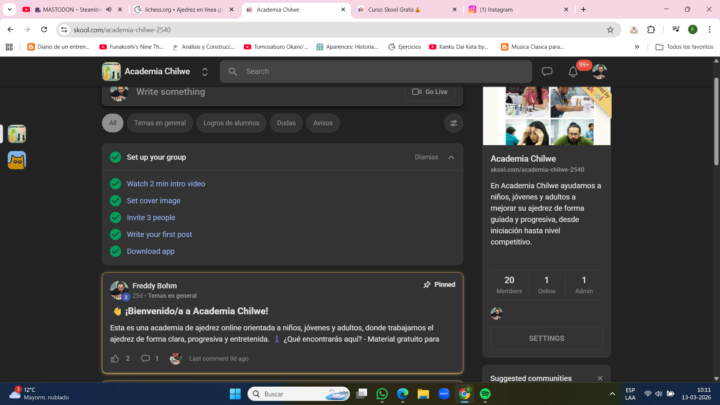Select the yellow cat group in left rail
The height and width of the screenshot is (405, 720).
(17, 160)
